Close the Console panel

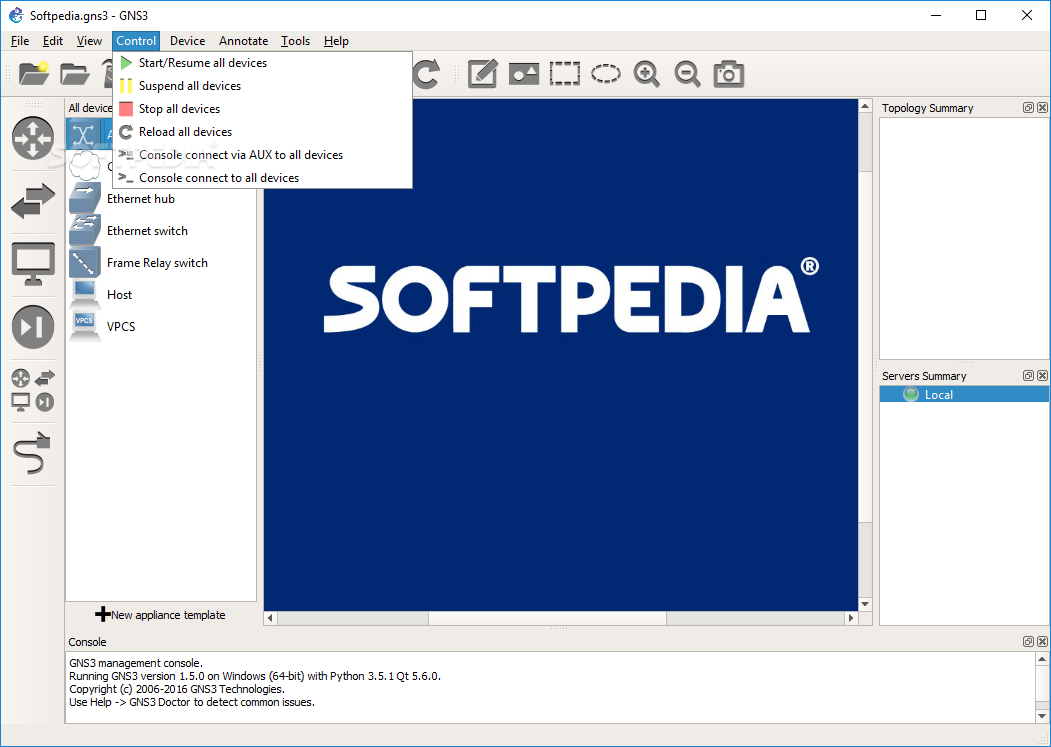coord(1042,642)
